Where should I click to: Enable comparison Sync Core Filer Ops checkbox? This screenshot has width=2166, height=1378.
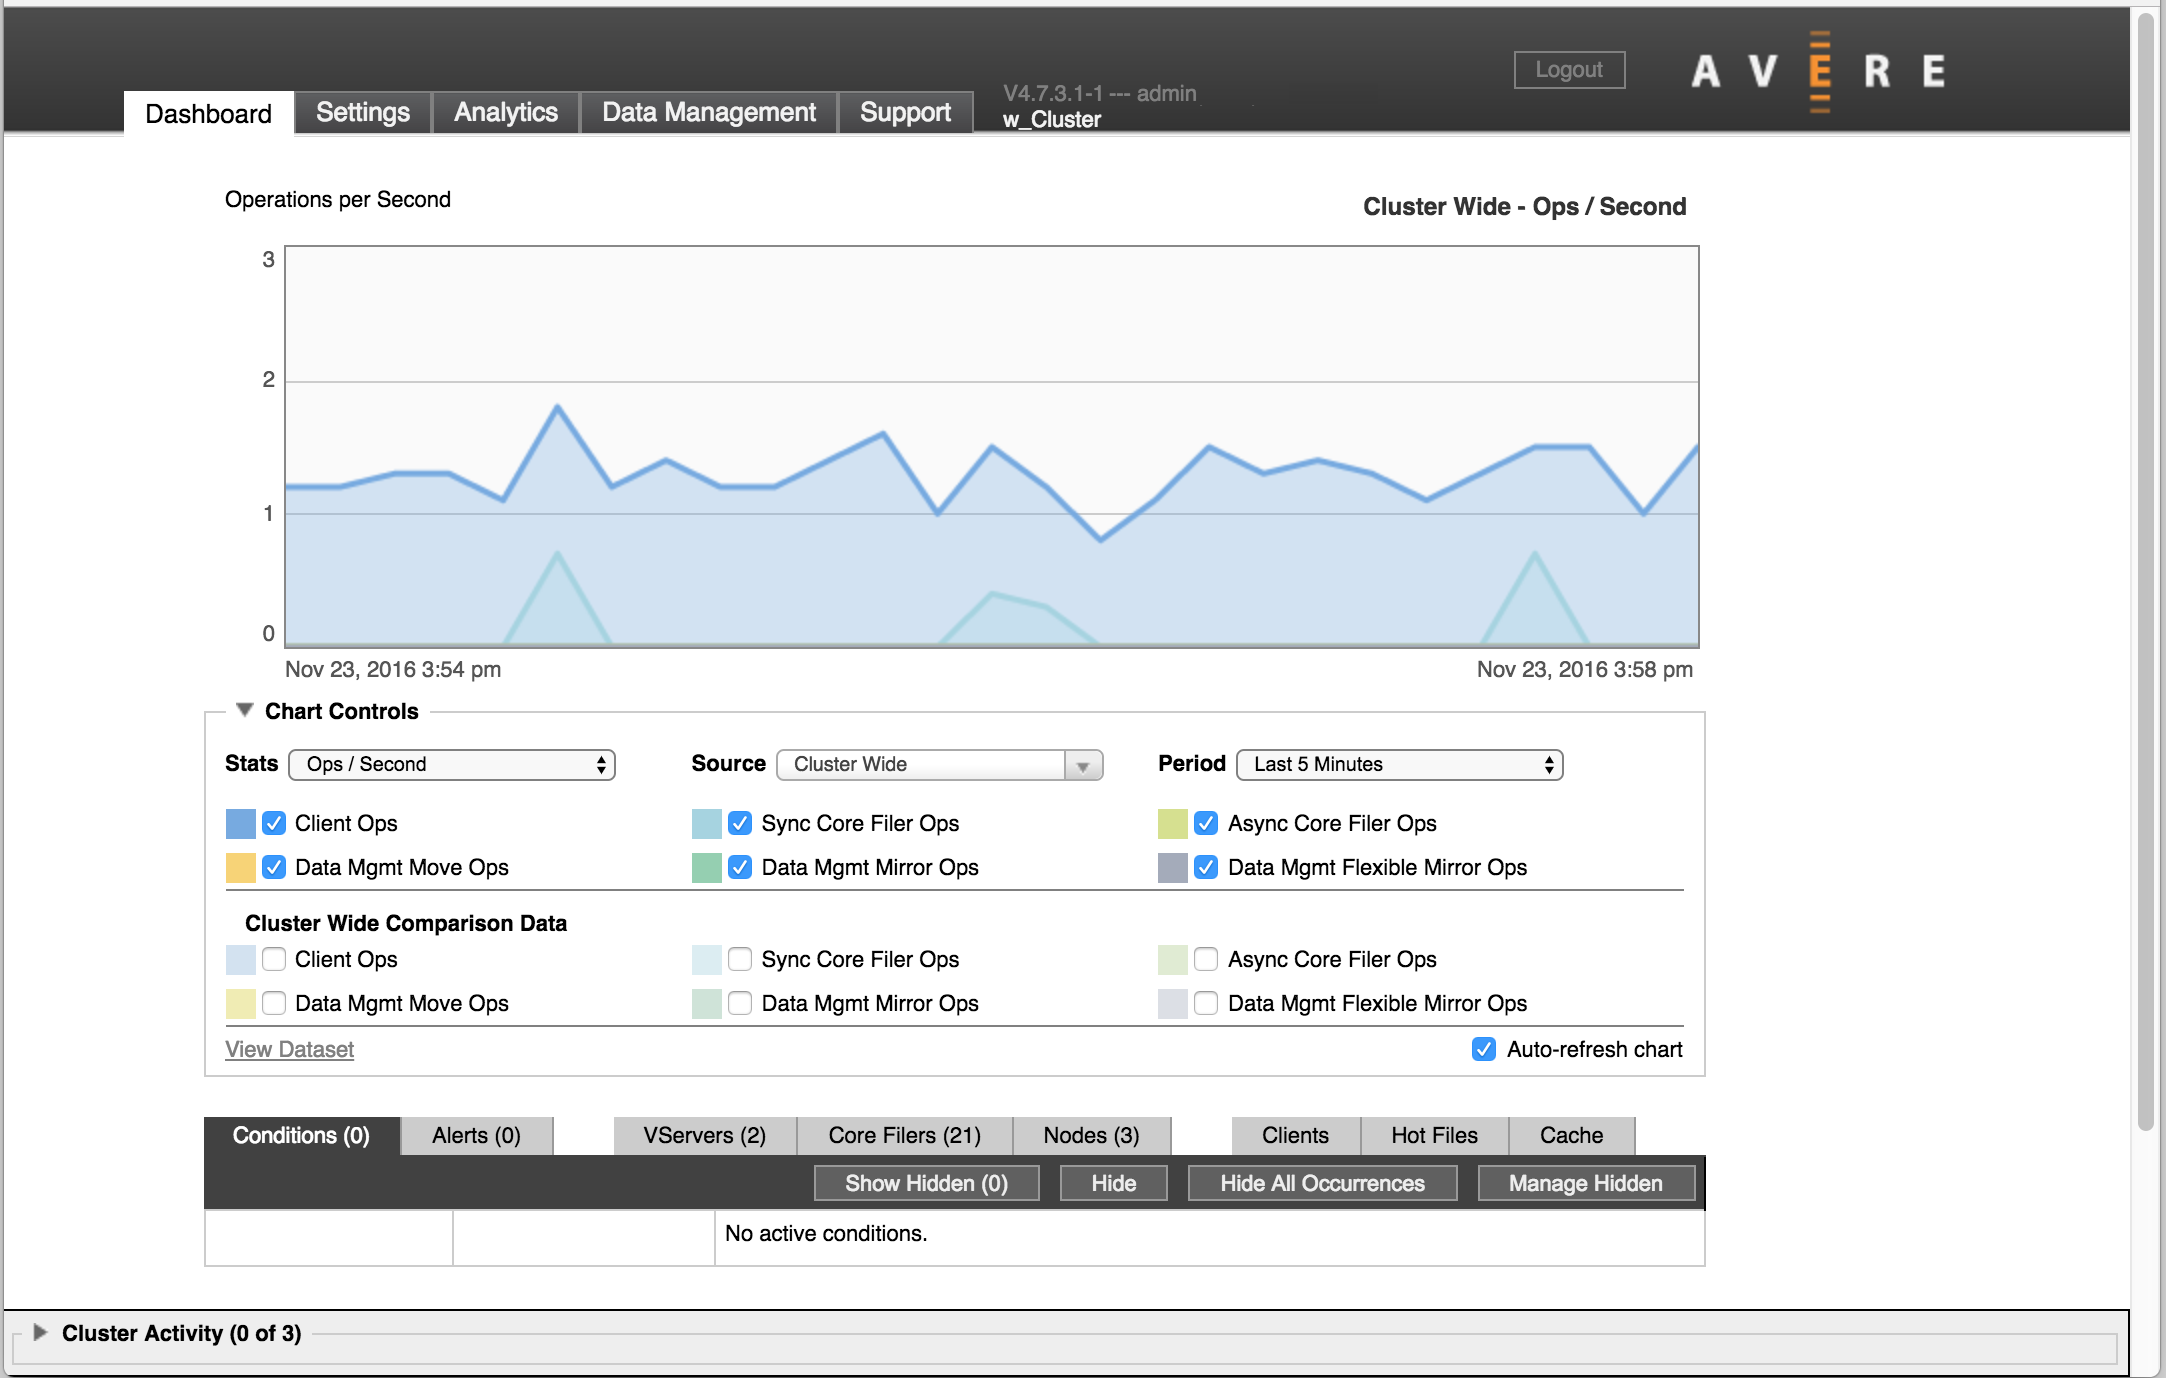point(740,959)
